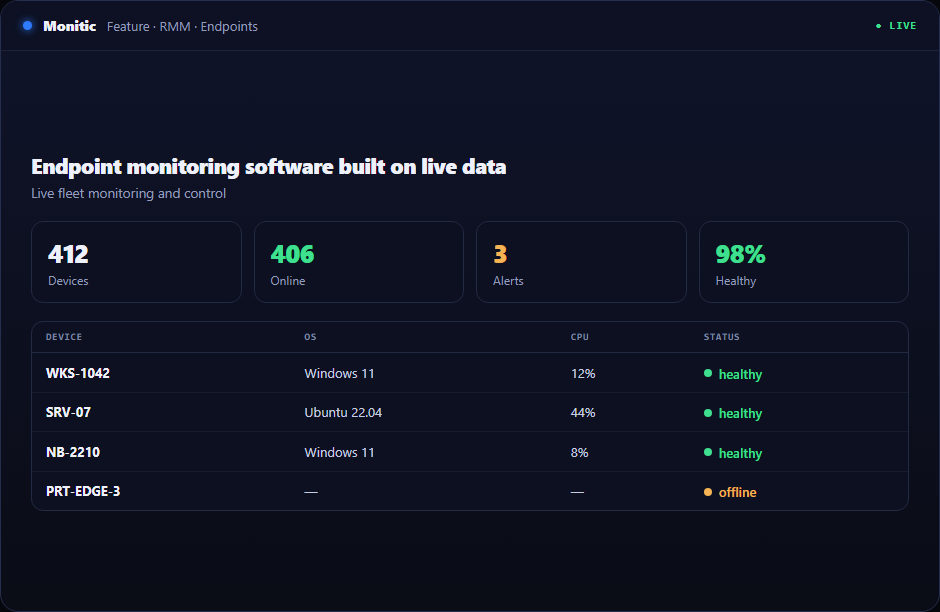The image size is (940, 612).
Task: Click Windows 11 in the NB-2210 row
Action: pyautogui.click(x=339, y=453)
